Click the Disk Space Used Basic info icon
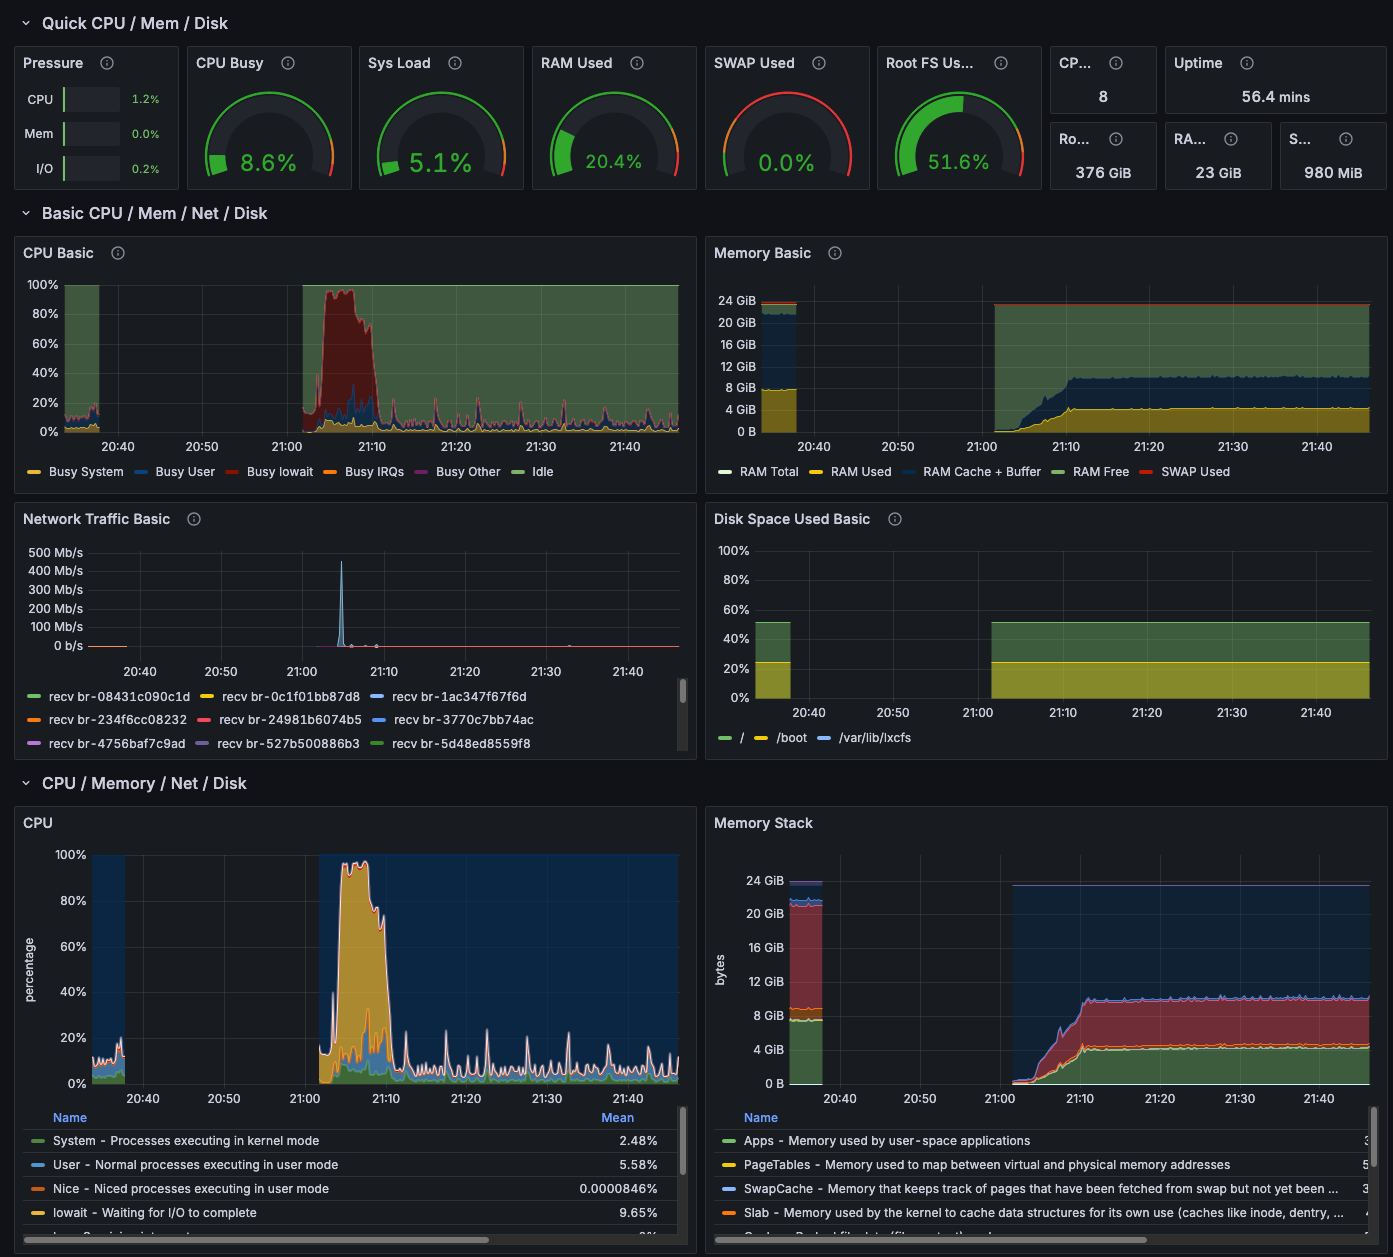1393x1257 pixels. point(895,519)
